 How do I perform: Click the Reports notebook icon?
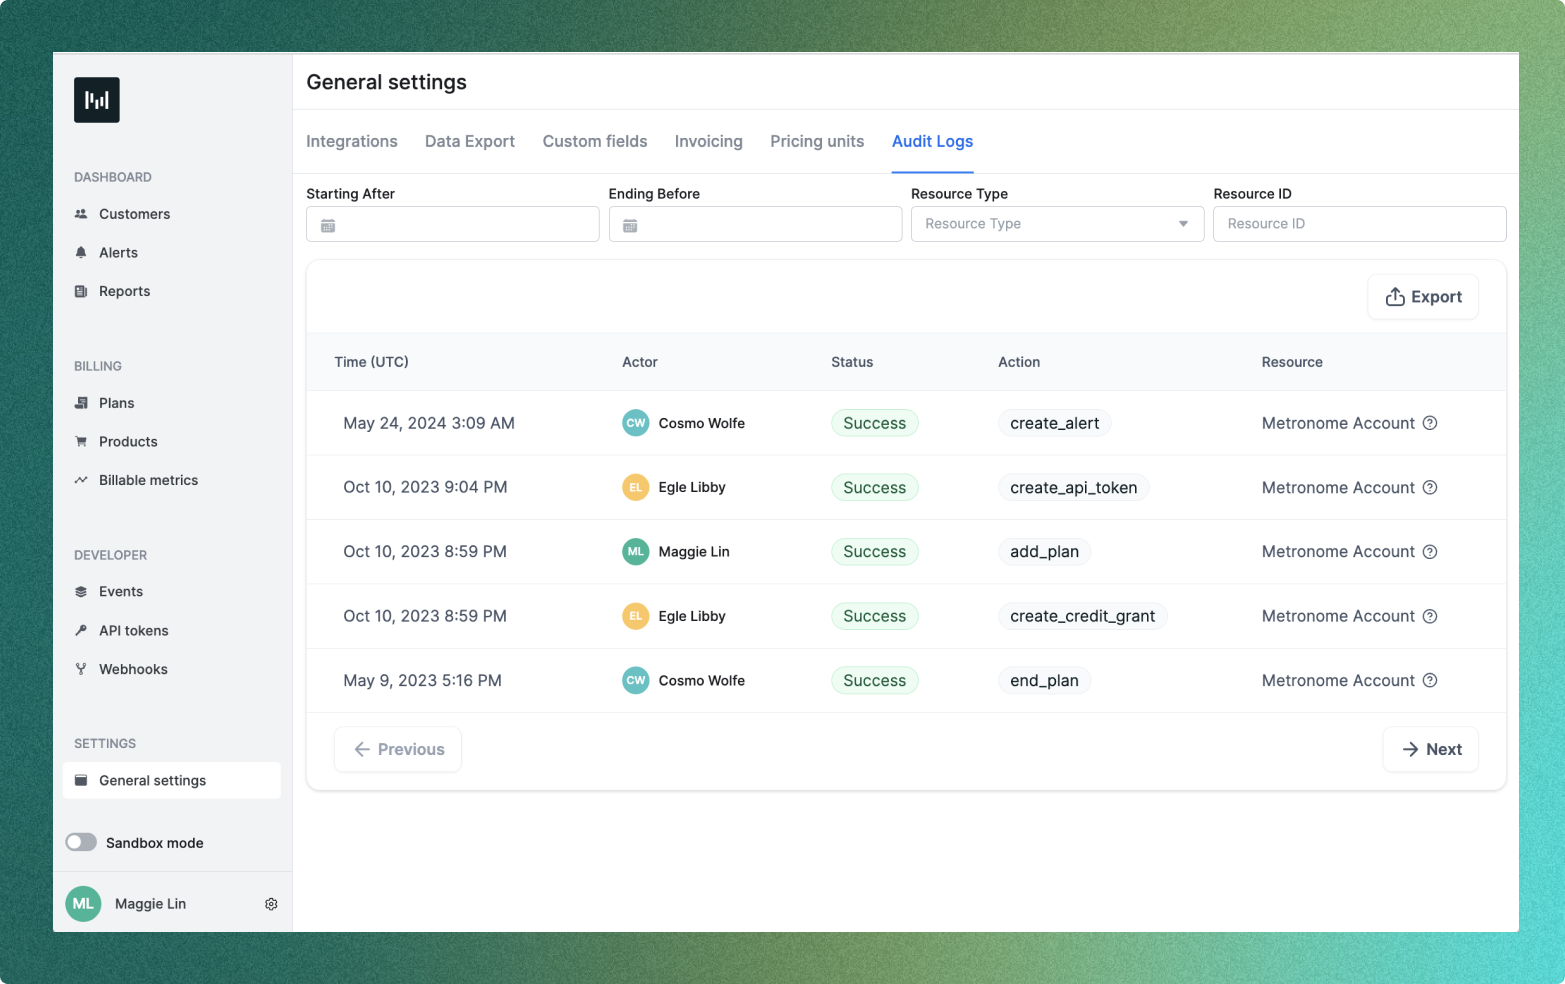pyautogui.click(x=81, y=291)
